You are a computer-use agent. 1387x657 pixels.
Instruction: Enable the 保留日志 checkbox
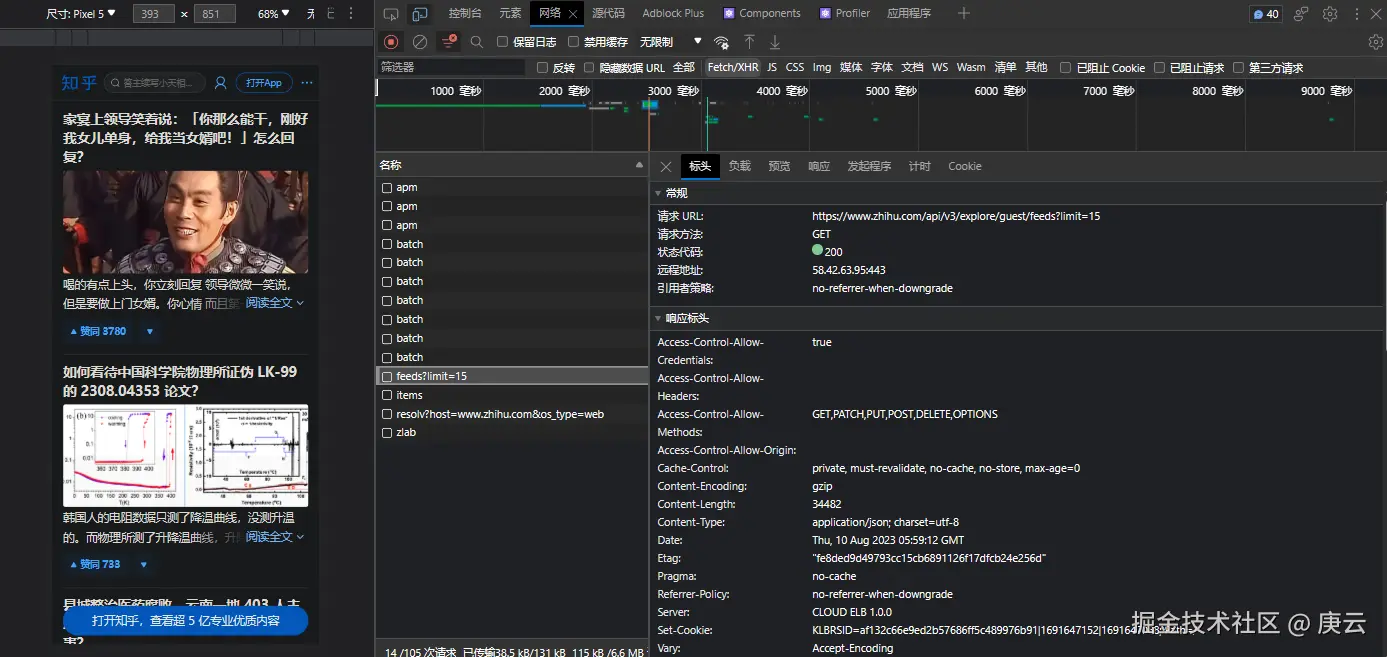[503, 42]
